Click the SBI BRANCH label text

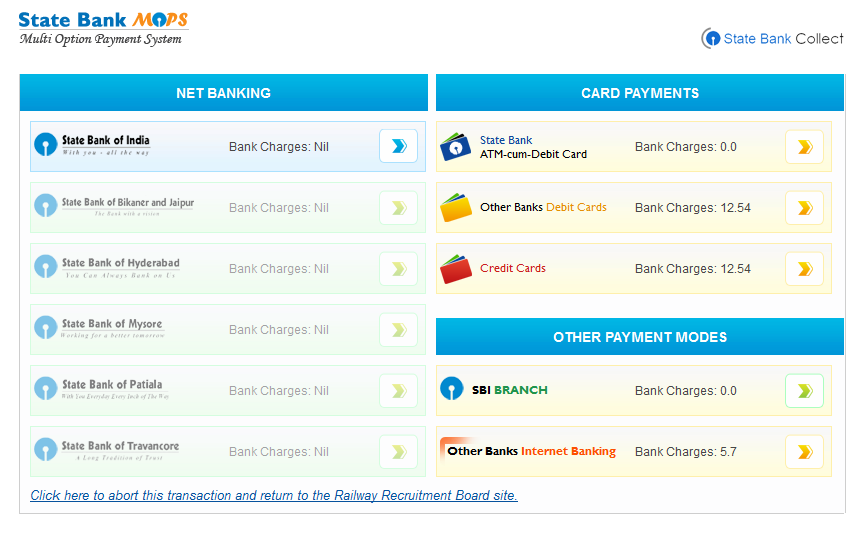tap(509, 390)
